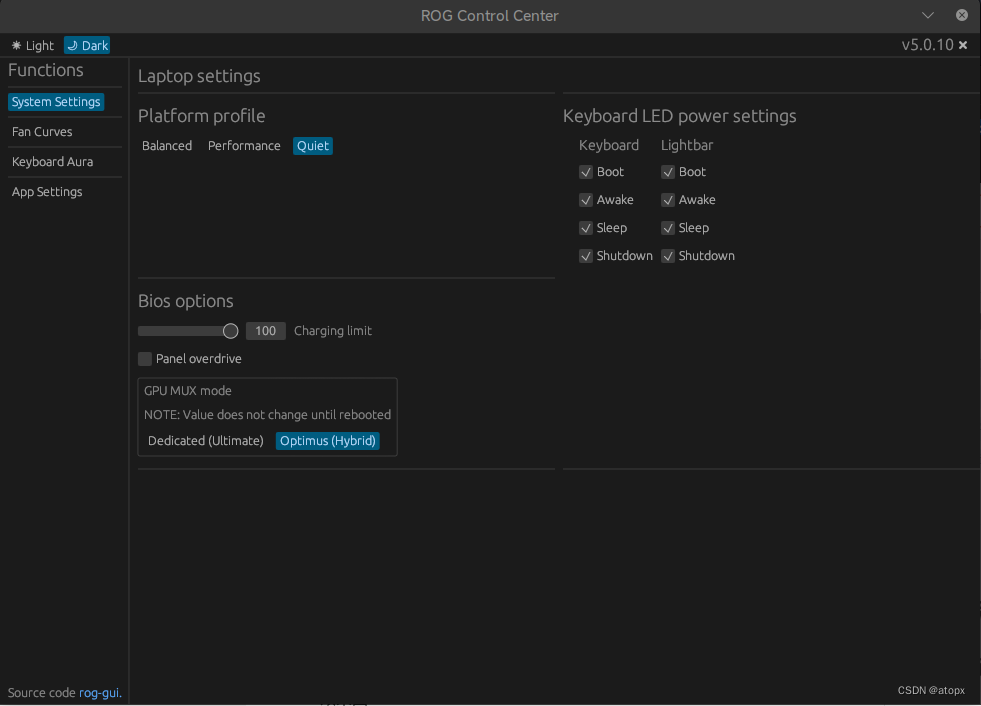Image resolution: width=981 pixels, height=706 pixels.
Task: Select the Balanced platform profile
Action: coord(167,146)
